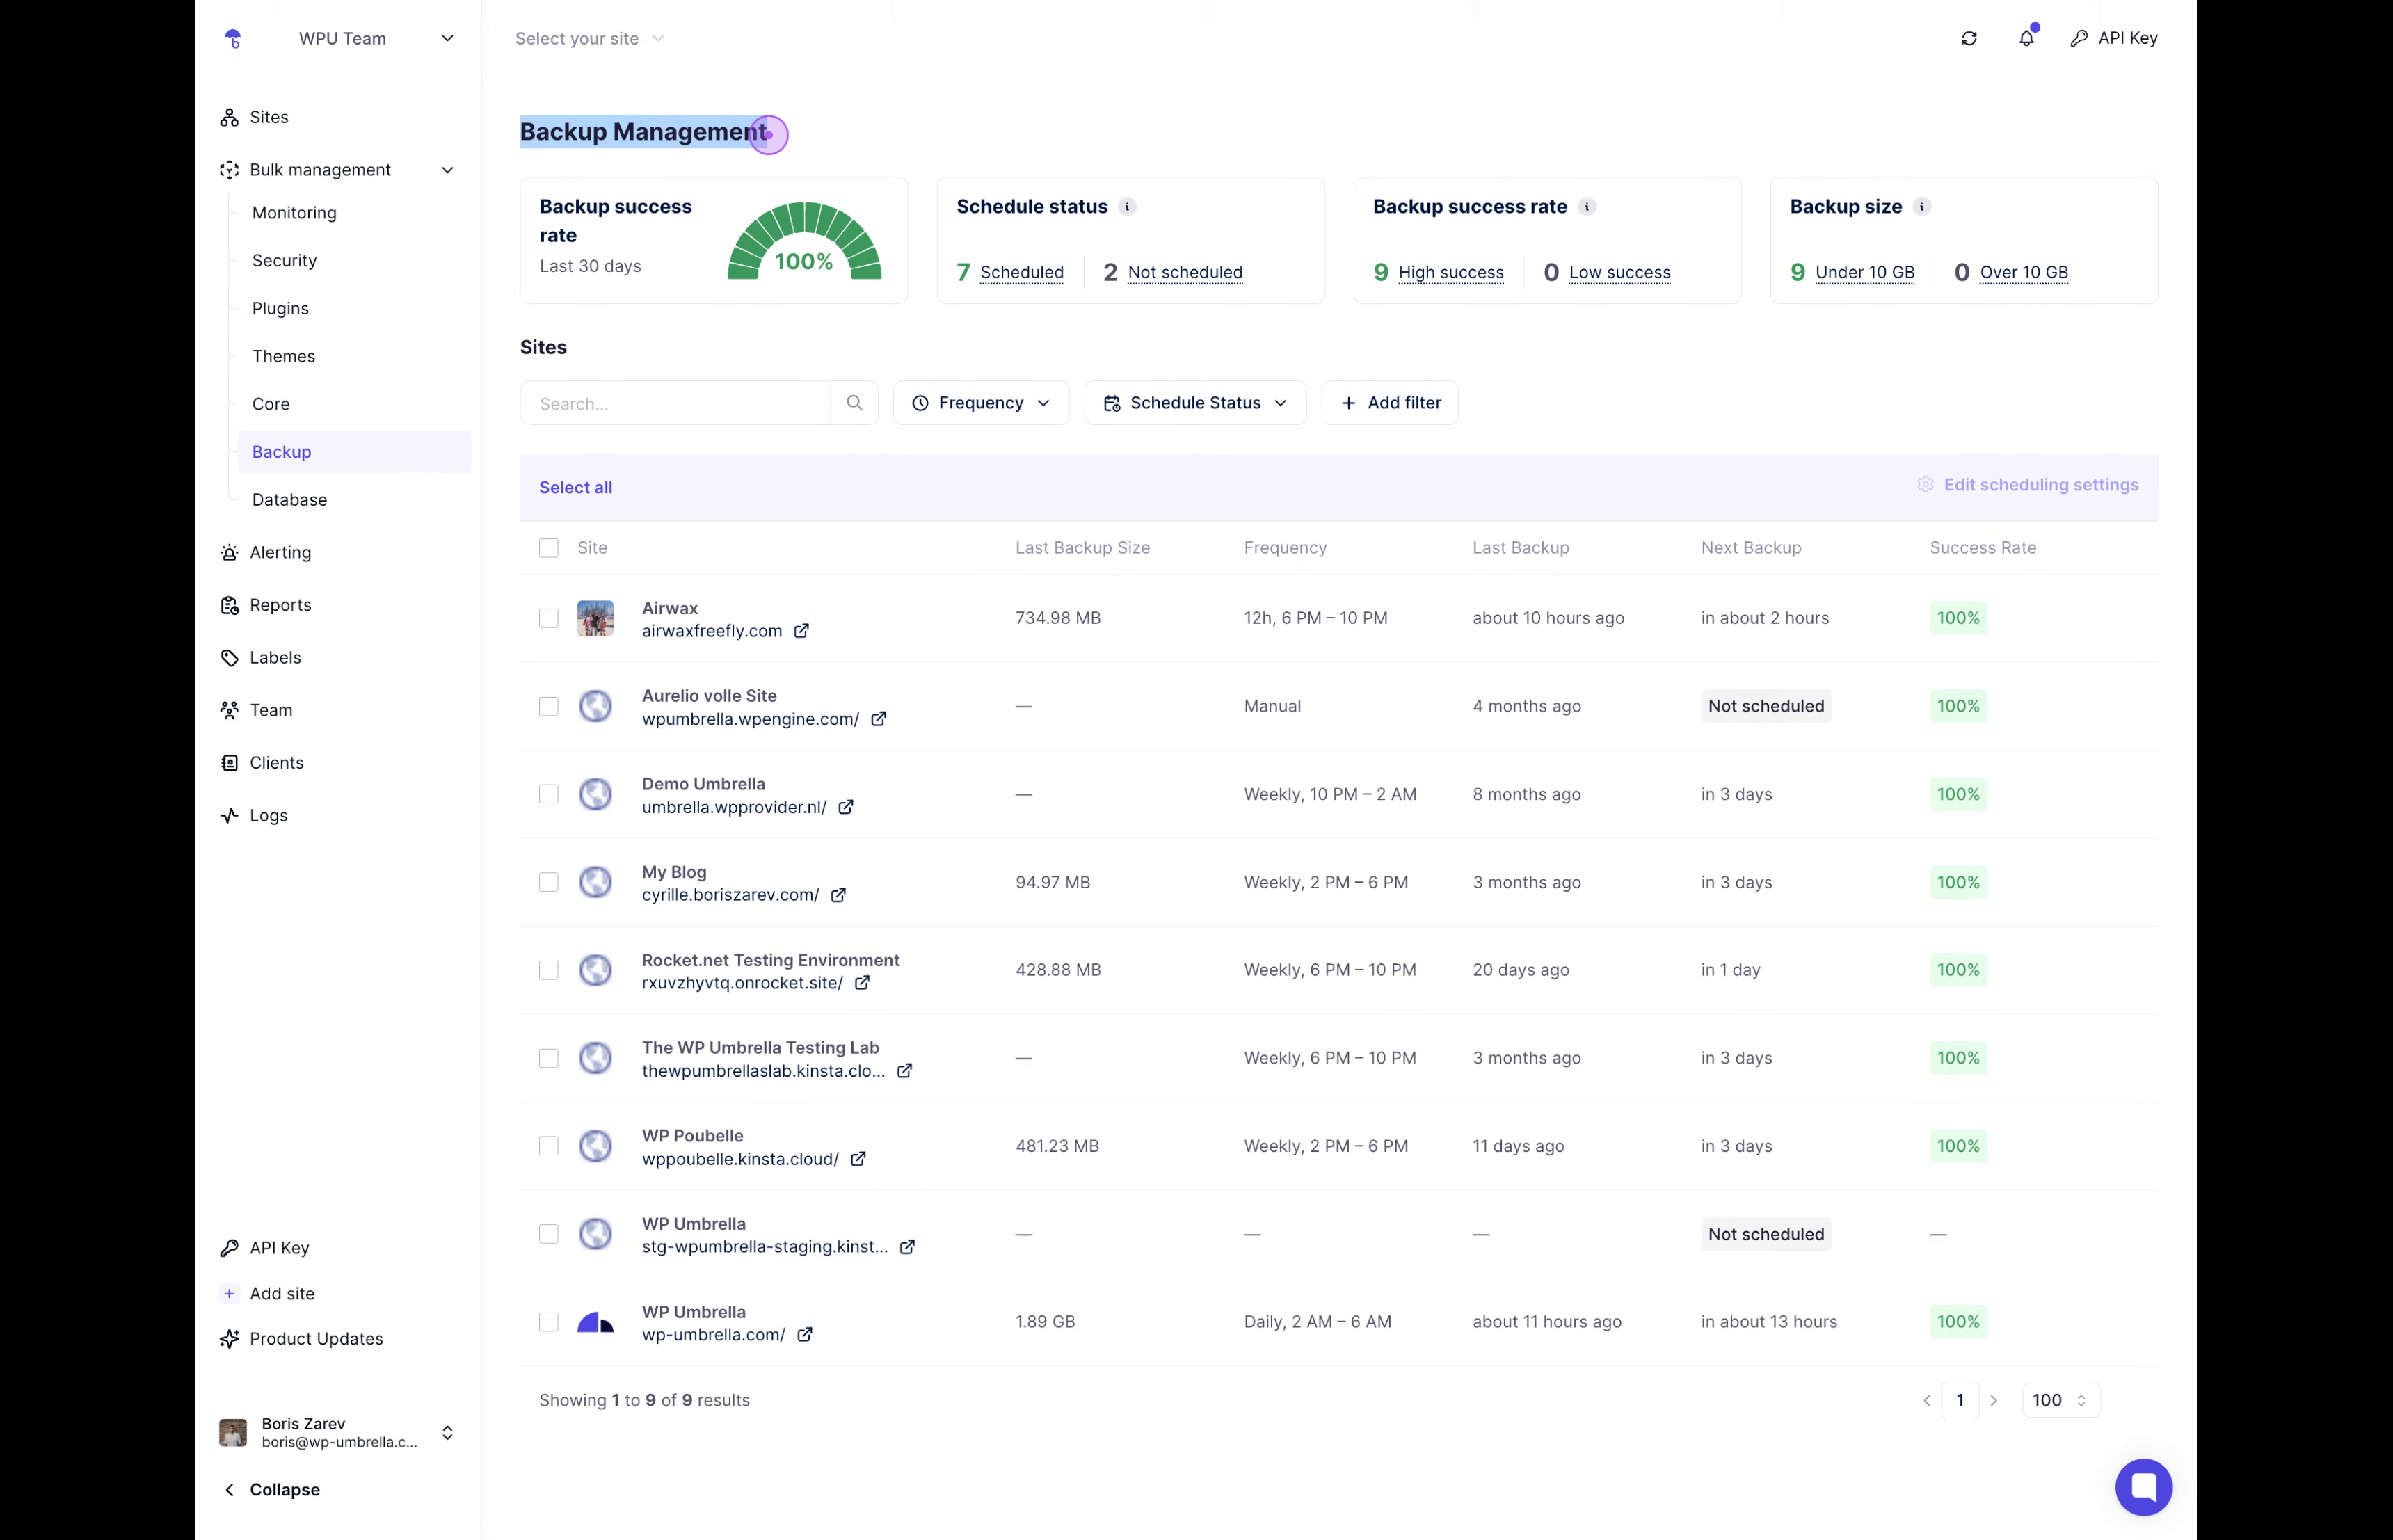Check the WP Poubelle checkbox
Viewport: 2393px width, 1540px height.
[x=548, y=1146]
